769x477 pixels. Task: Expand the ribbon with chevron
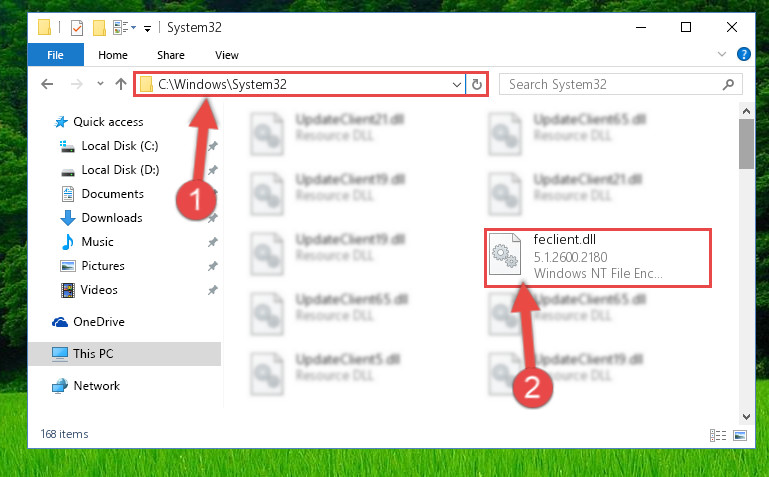(x=721, y=54)
